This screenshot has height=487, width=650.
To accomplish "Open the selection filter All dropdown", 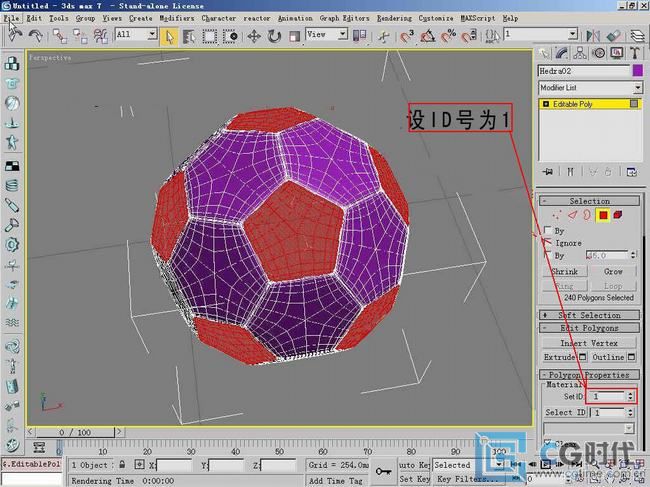I will tap(153, 34).
